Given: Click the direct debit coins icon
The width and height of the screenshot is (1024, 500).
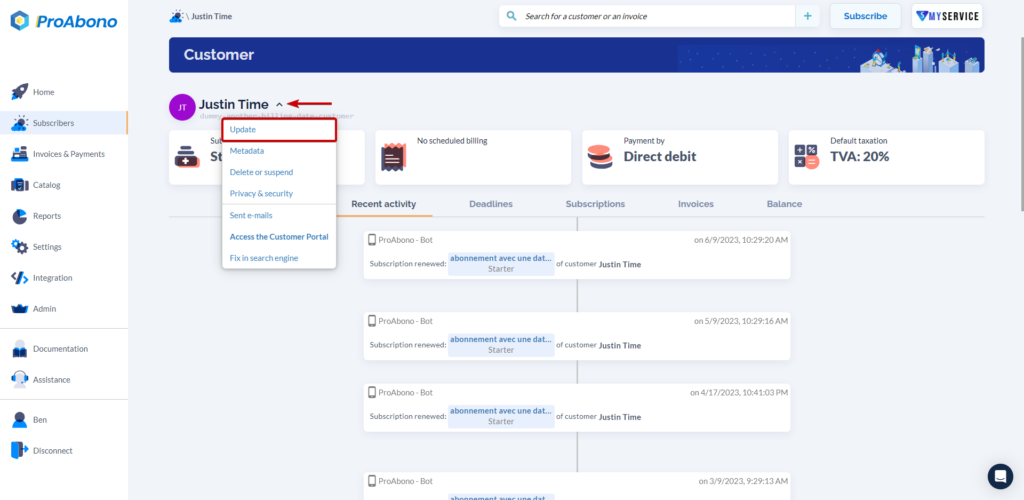Looking at the screenshot, I should point(600,157).
